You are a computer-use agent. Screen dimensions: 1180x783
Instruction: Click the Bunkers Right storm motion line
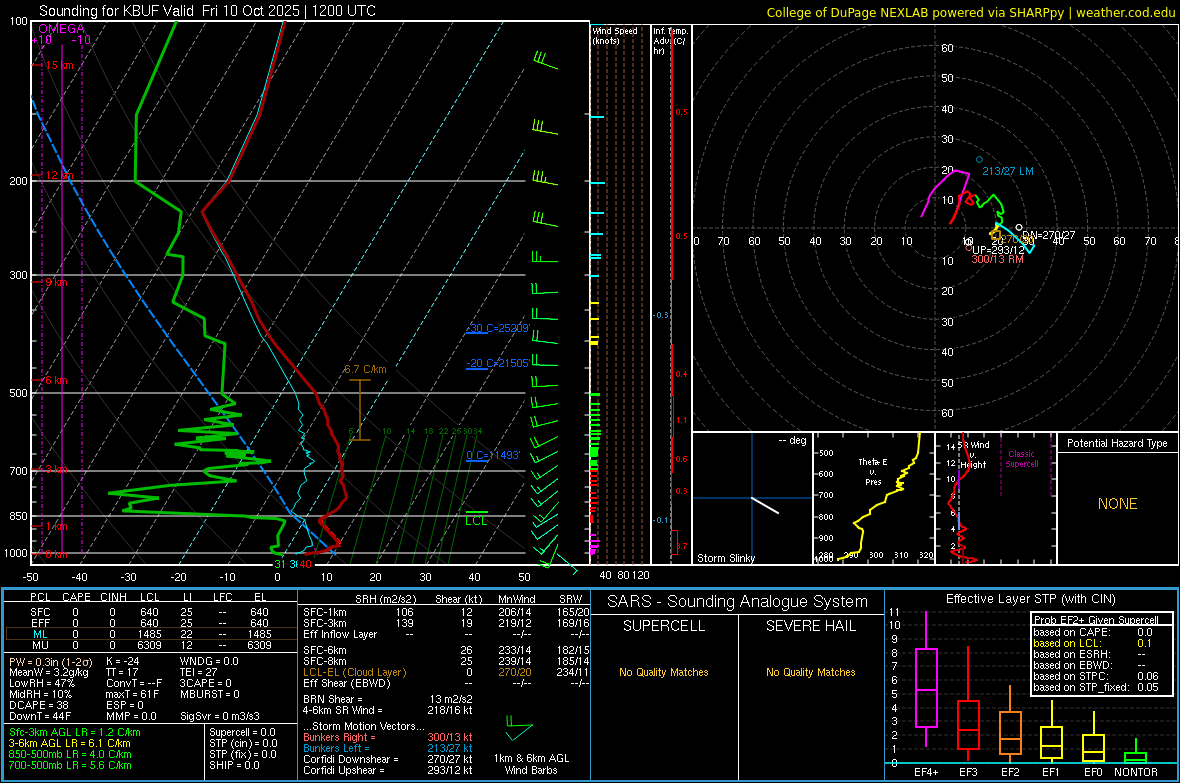click(x=388, y=738)
